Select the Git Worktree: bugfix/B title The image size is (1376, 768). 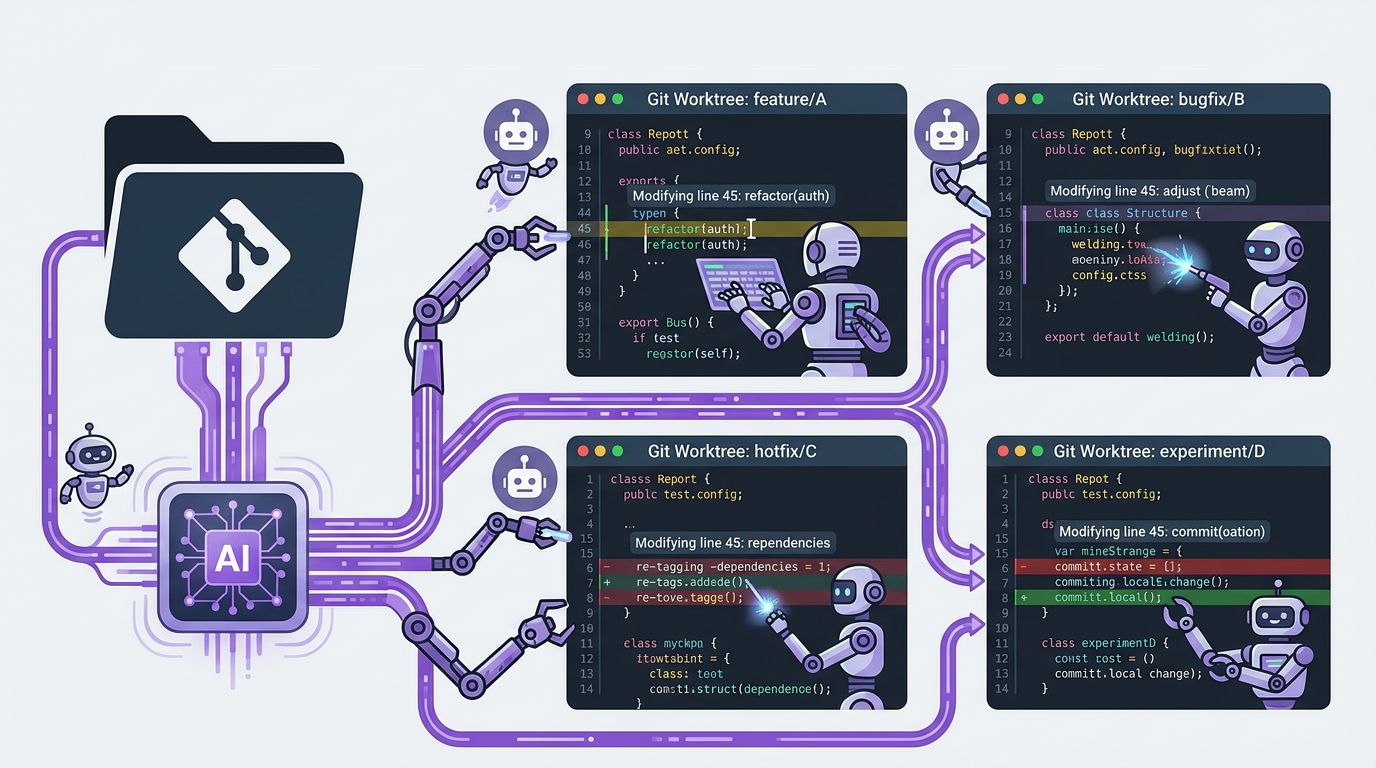[1158, 99]
